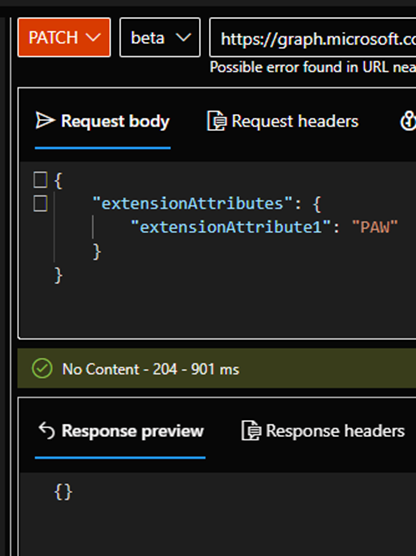Click the Response preview return-arrow icon
Screen dimensions: 416x556
coord(46,431)
